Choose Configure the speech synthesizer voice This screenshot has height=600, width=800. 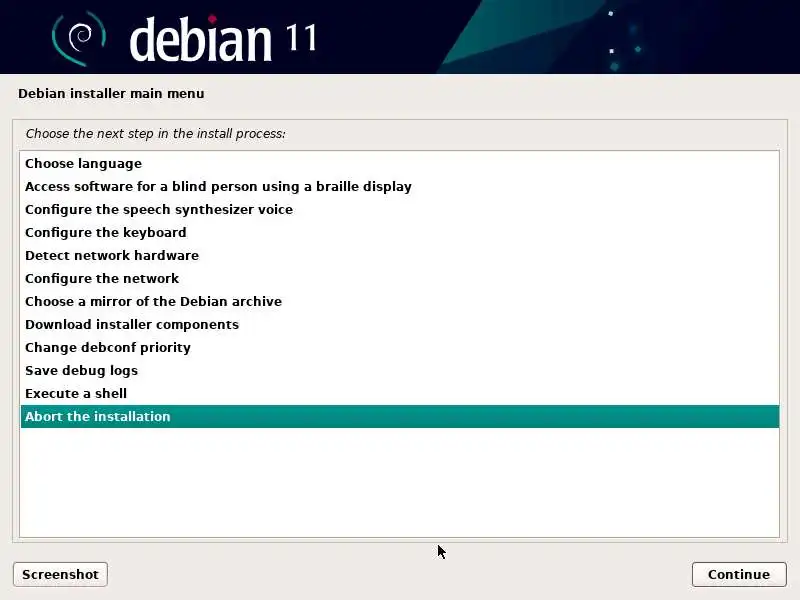[400, 210]
